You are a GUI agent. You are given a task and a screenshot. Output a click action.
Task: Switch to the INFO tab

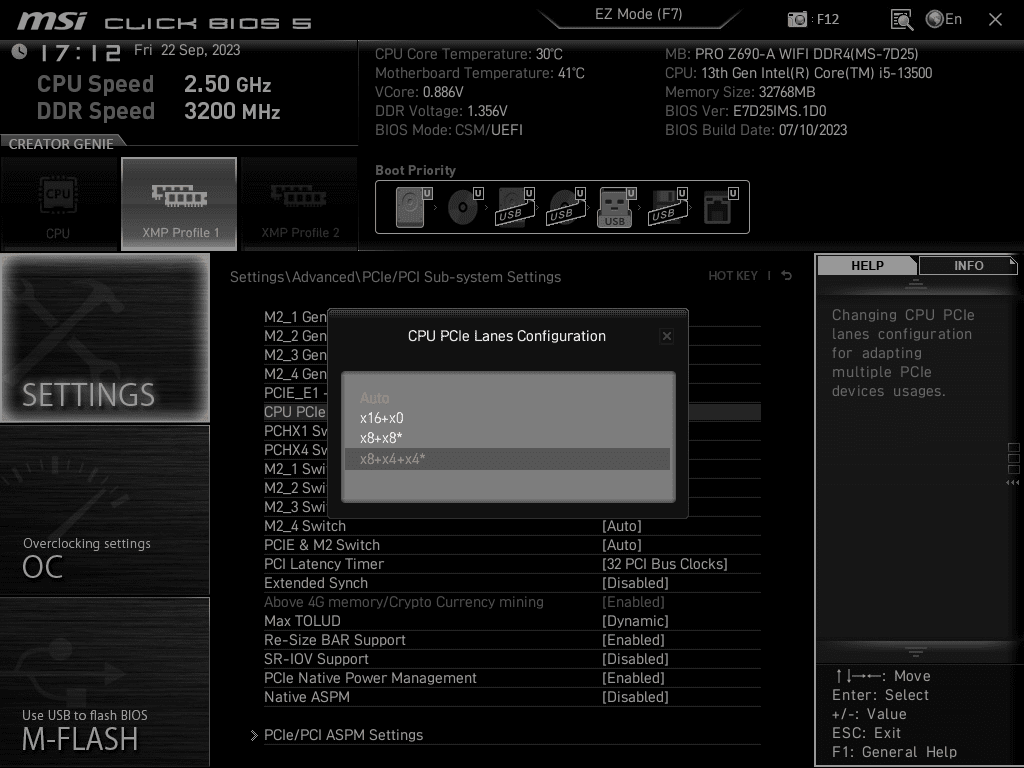pyautogui.click(x=968, y=265)
